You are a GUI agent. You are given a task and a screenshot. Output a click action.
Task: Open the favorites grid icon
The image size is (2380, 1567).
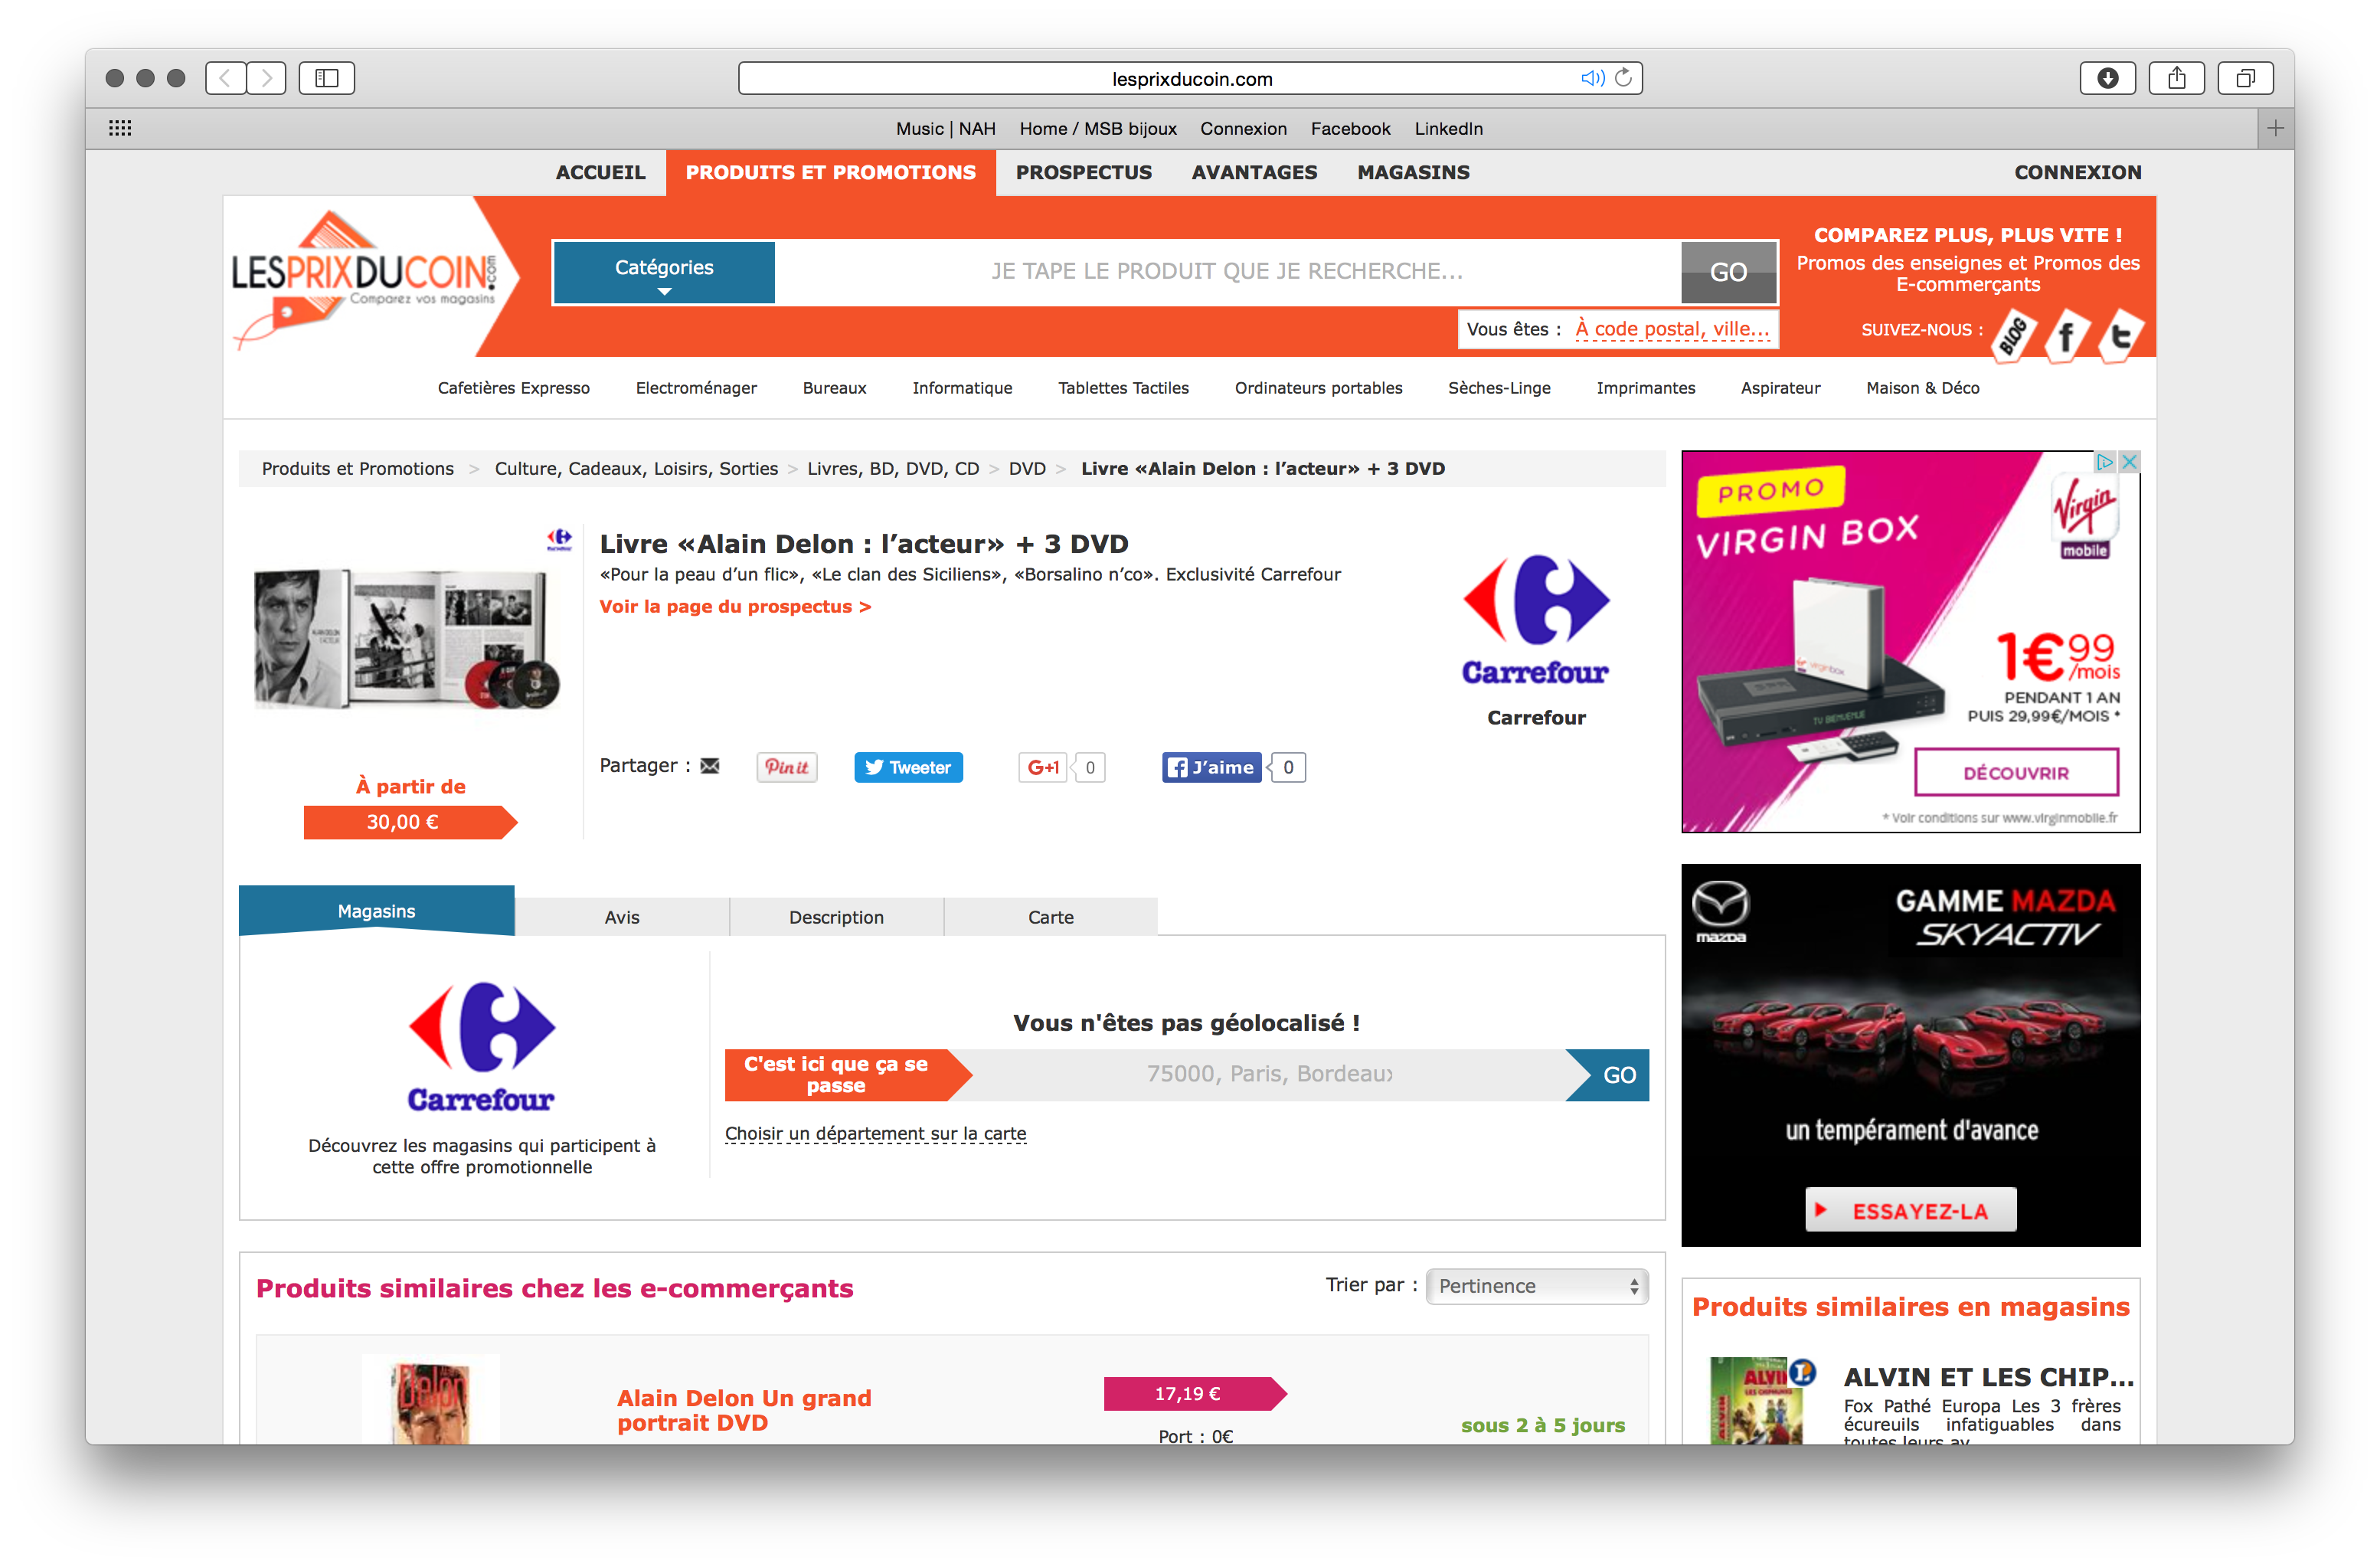tap(120, 128)
